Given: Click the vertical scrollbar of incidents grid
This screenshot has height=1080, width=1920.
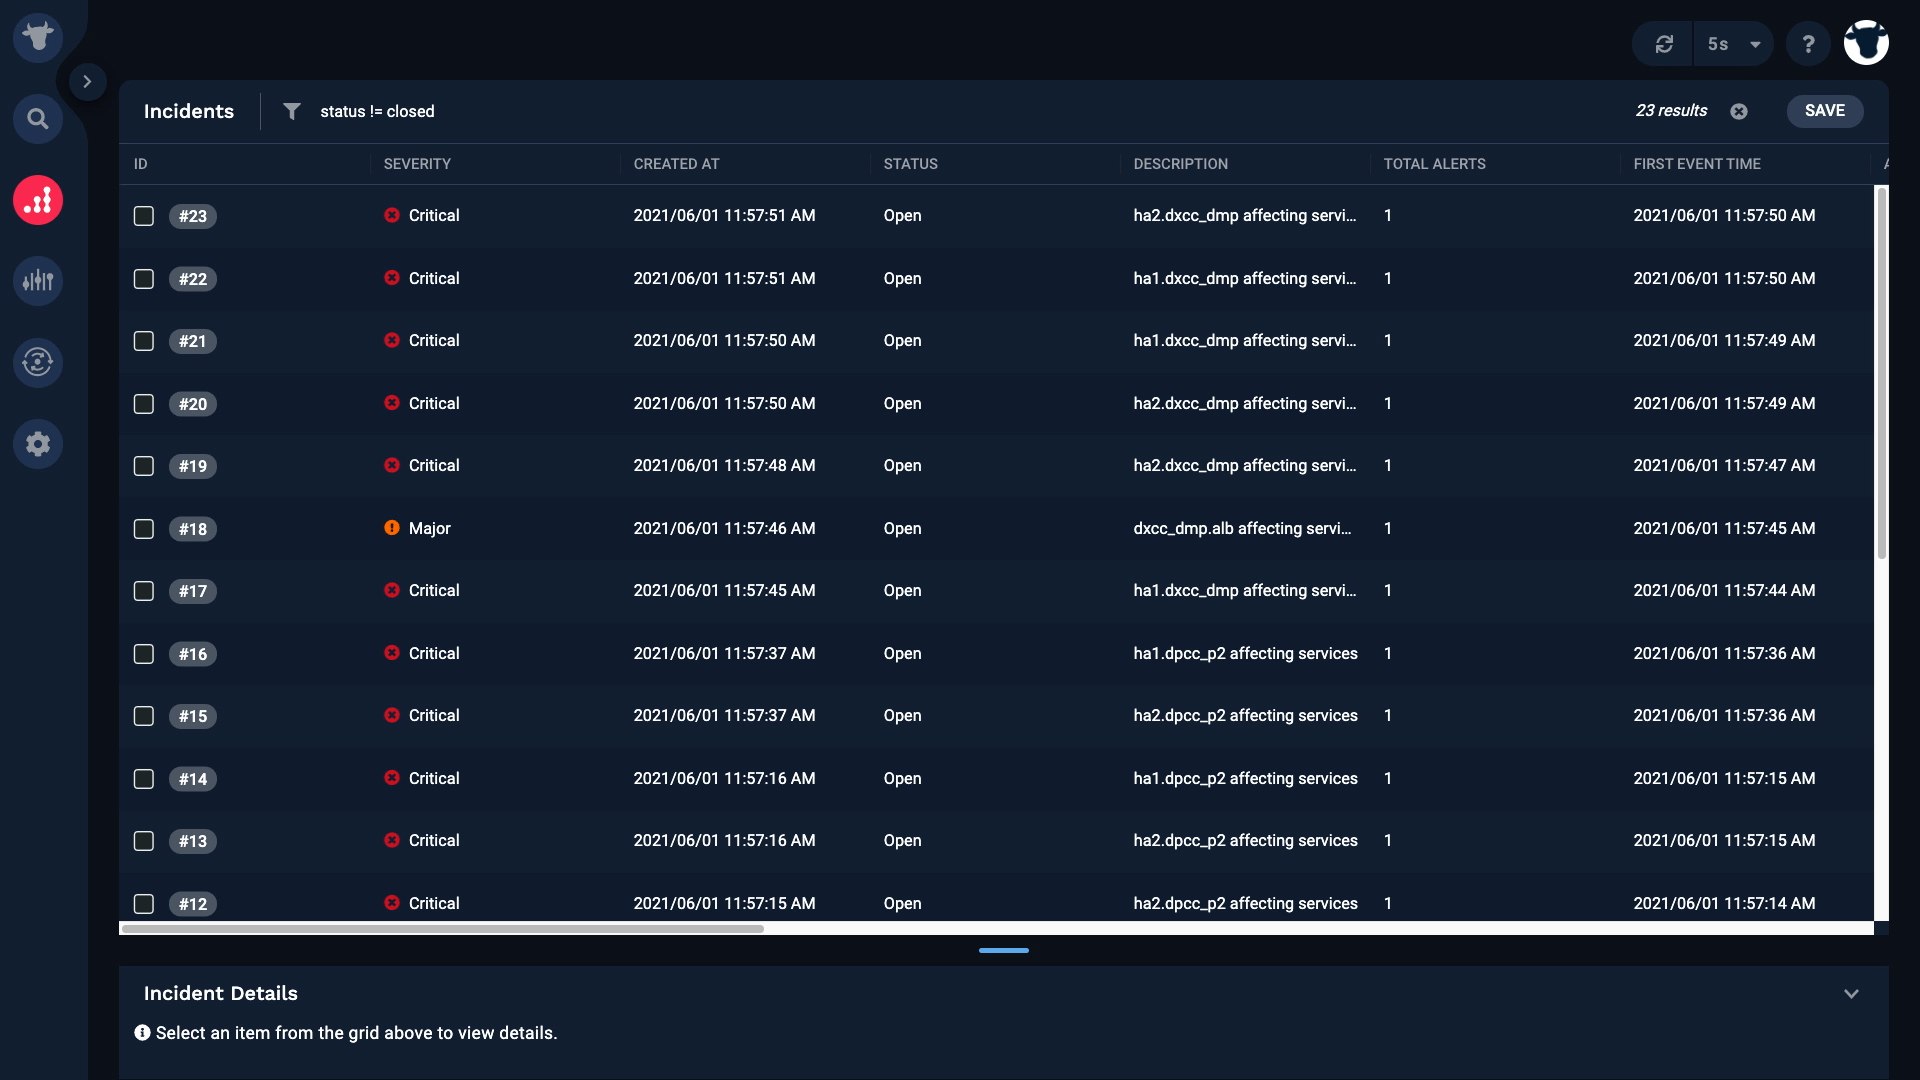Looking at the screenshot, I should coord(1881,372).
